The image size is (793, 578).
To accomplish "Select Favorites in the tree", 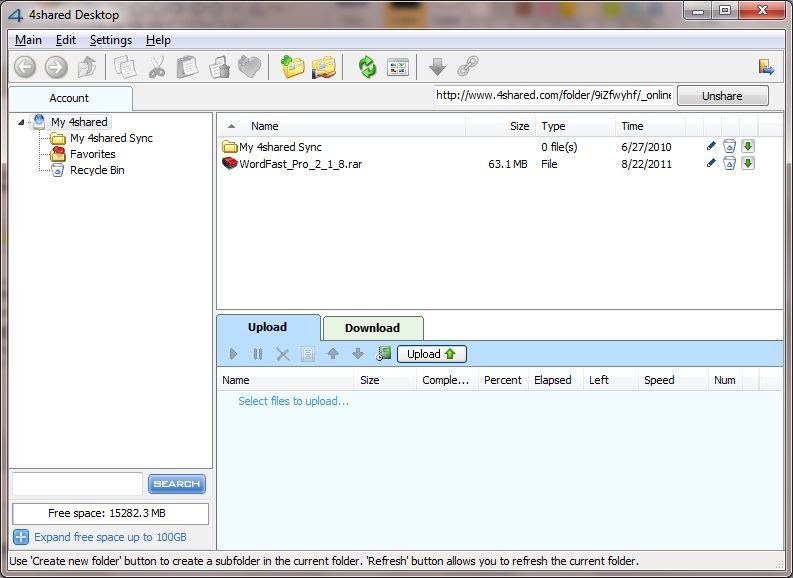I will coord(93,154).
